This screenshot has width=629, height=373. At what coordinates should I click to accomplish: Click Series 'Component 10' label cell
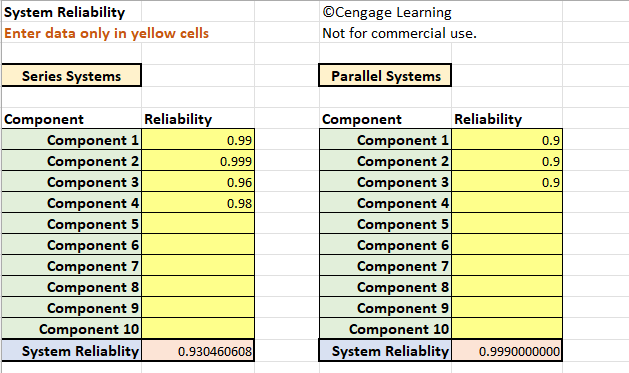(x=71, y=328)
